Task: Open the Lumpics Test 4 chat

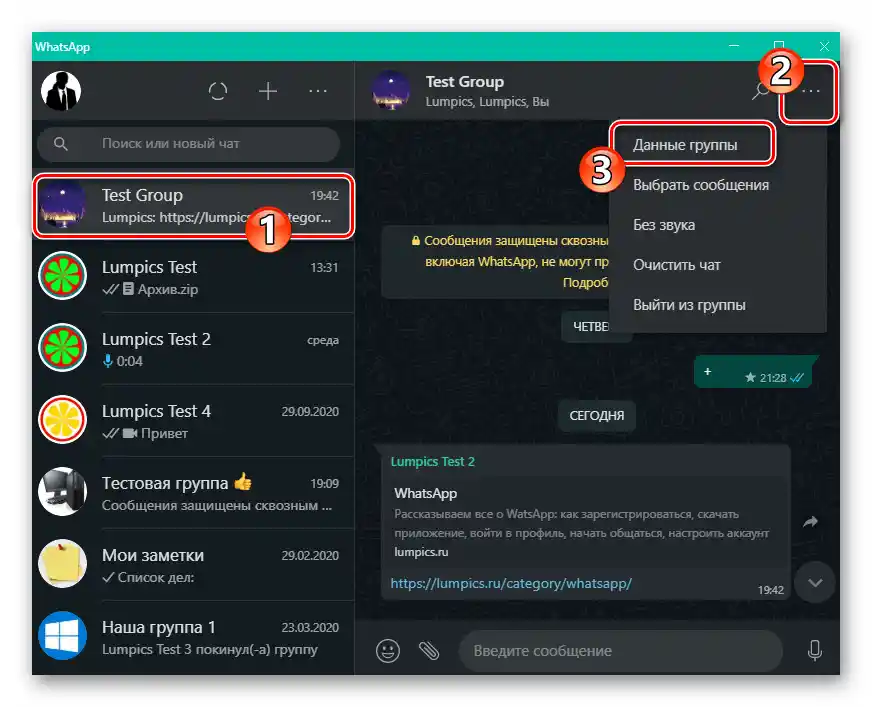Action: (193, 421)
